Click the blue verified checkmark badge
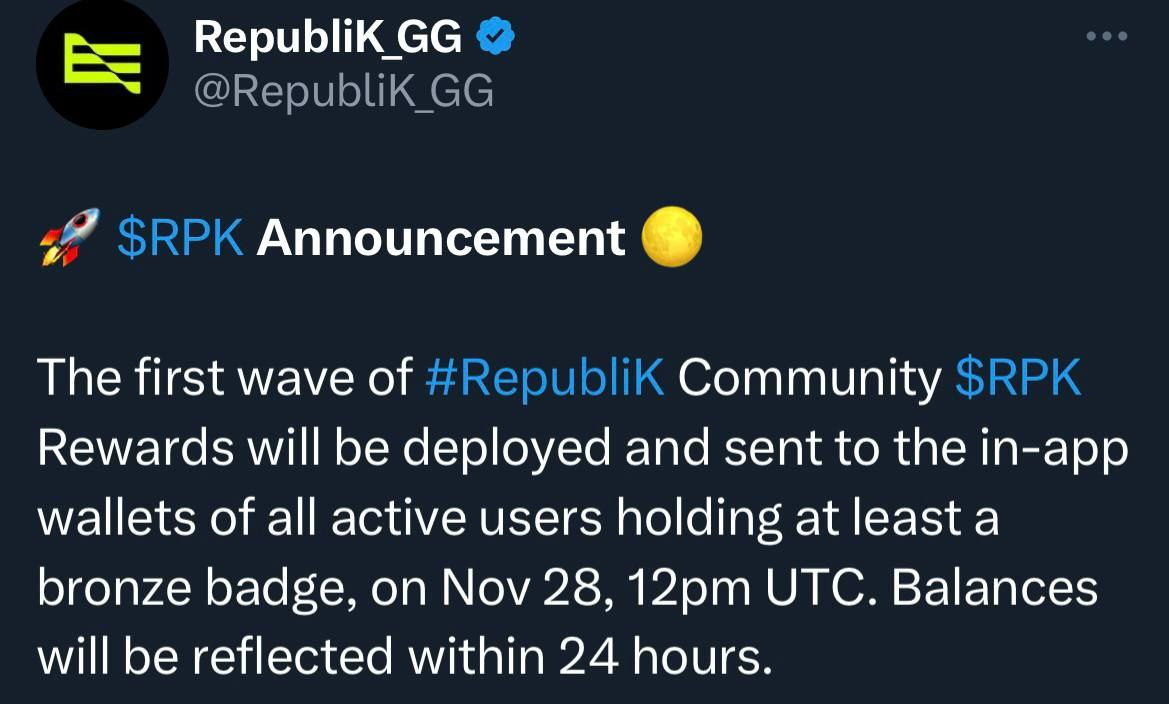This screenshot has width=1169, height=704. pyautogui.click(x=496, y=36)
